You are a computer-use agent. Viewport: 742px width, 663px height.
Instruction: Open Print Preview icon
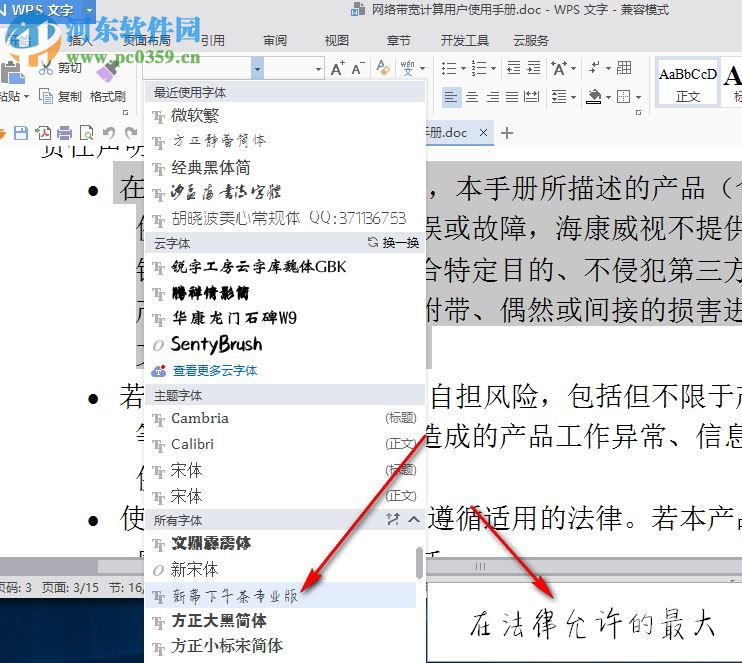(87, 133)
